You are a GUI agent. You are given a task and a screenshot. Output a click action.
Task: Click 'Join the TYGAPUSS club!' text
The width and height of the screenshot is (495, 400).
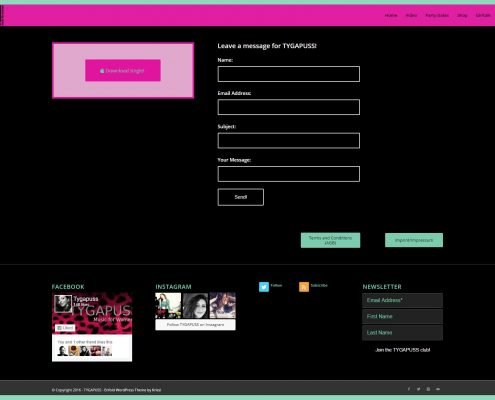click(403, 350)
